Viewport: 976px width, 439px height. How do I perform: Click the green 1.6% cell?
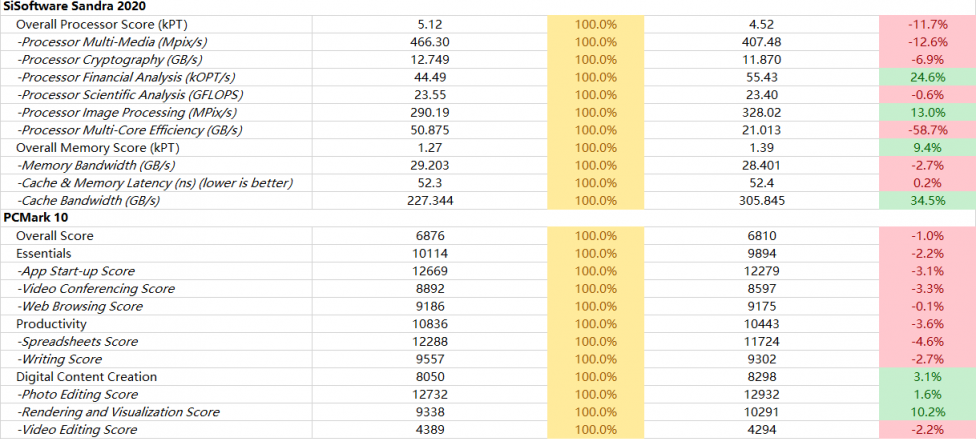click(x=927, y=395)
